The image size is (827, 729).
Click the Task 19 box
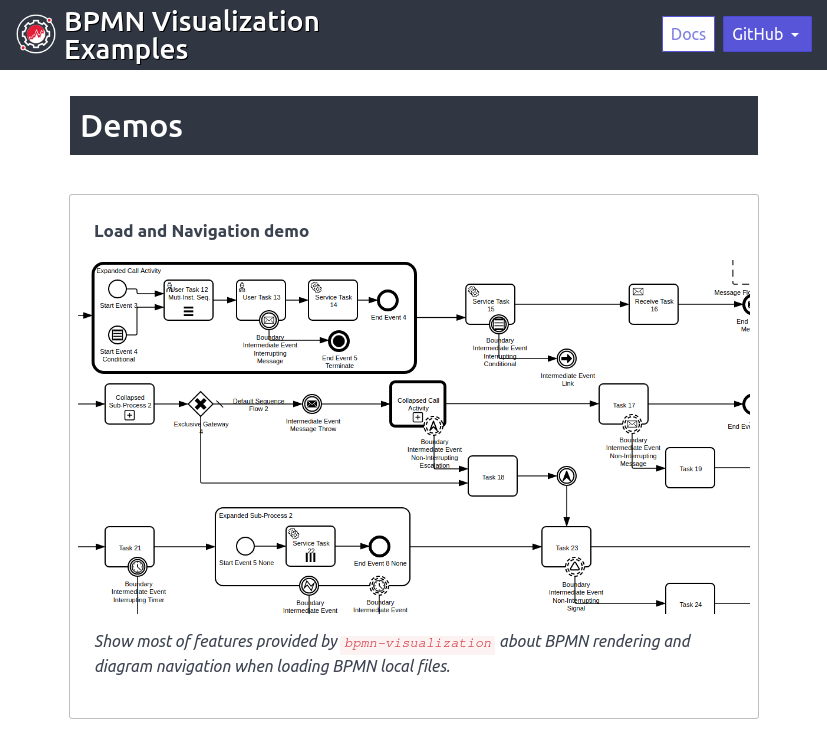click(x=690, y=468)
